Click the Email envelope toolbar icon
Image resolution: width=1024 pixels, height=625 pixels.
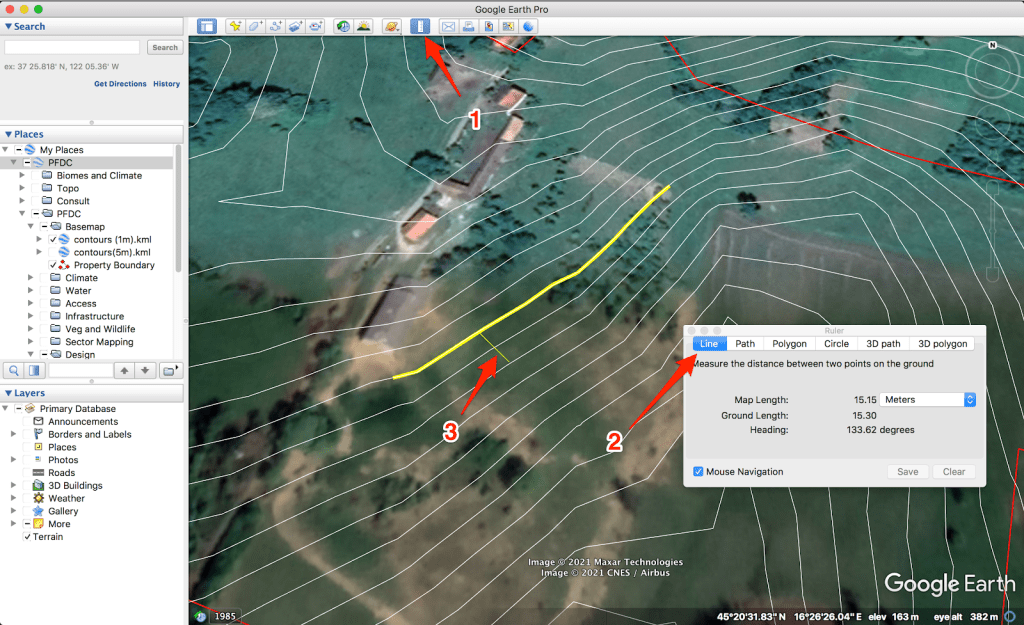(448, 26)
